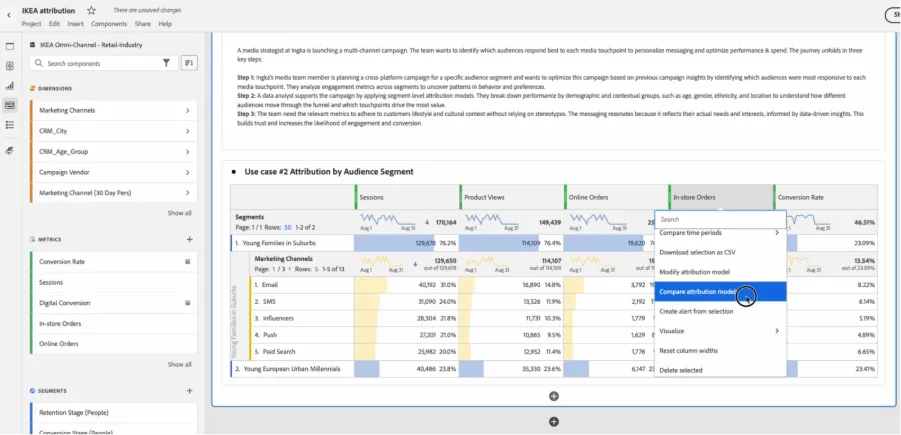The height and width of the screenshot is (435, 901).
Task: Open Compare time periods submenu arrow
Action: coord(777,233)
